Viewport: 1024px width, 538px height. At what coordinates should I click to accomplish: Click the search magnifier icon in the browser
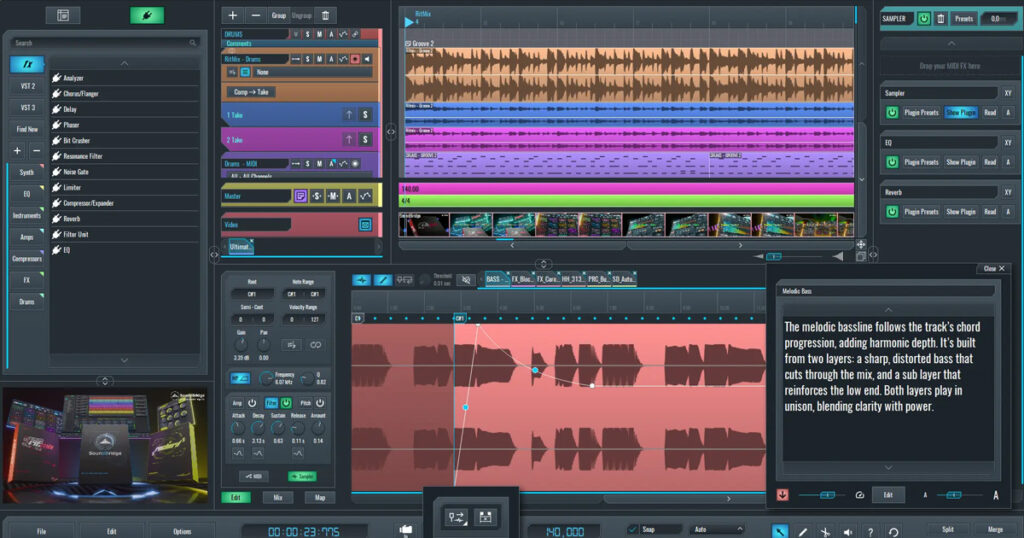point(193,42)
